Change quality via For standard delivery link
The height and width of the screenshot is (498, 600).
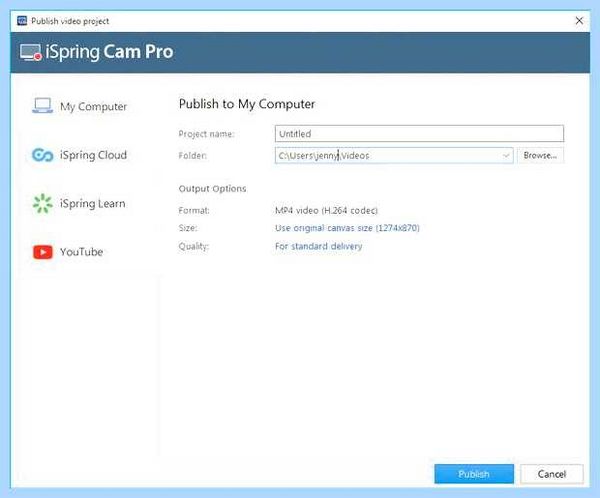[318, 246]
